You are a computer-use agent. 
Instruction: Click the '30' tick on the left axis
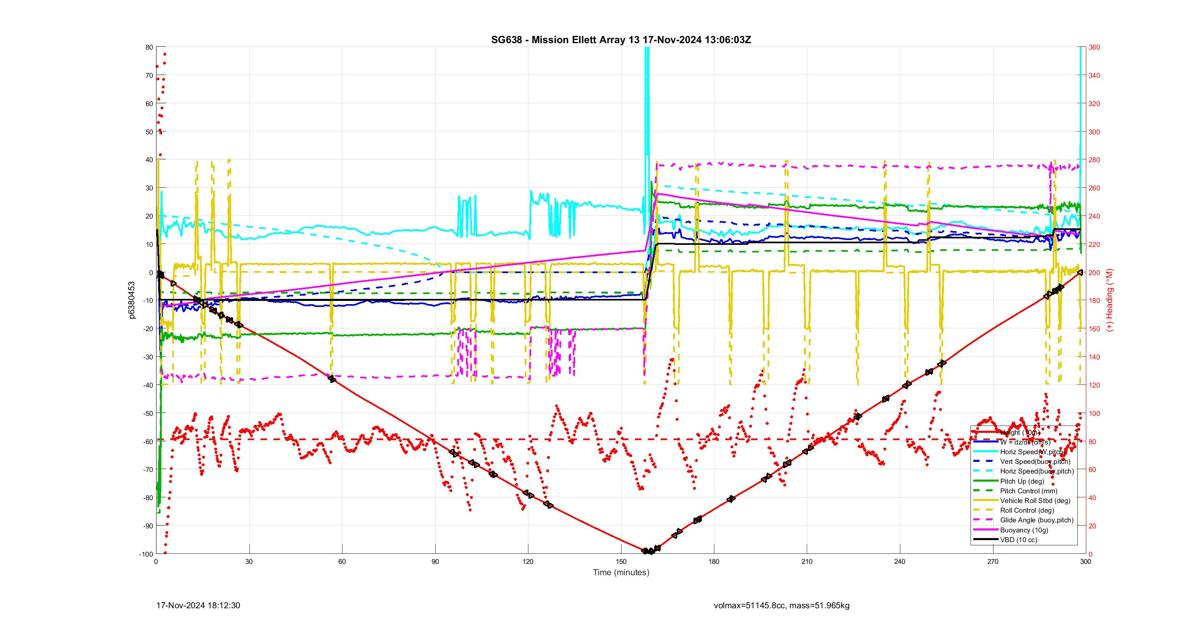pyautogui.click(x=148, y=188)
